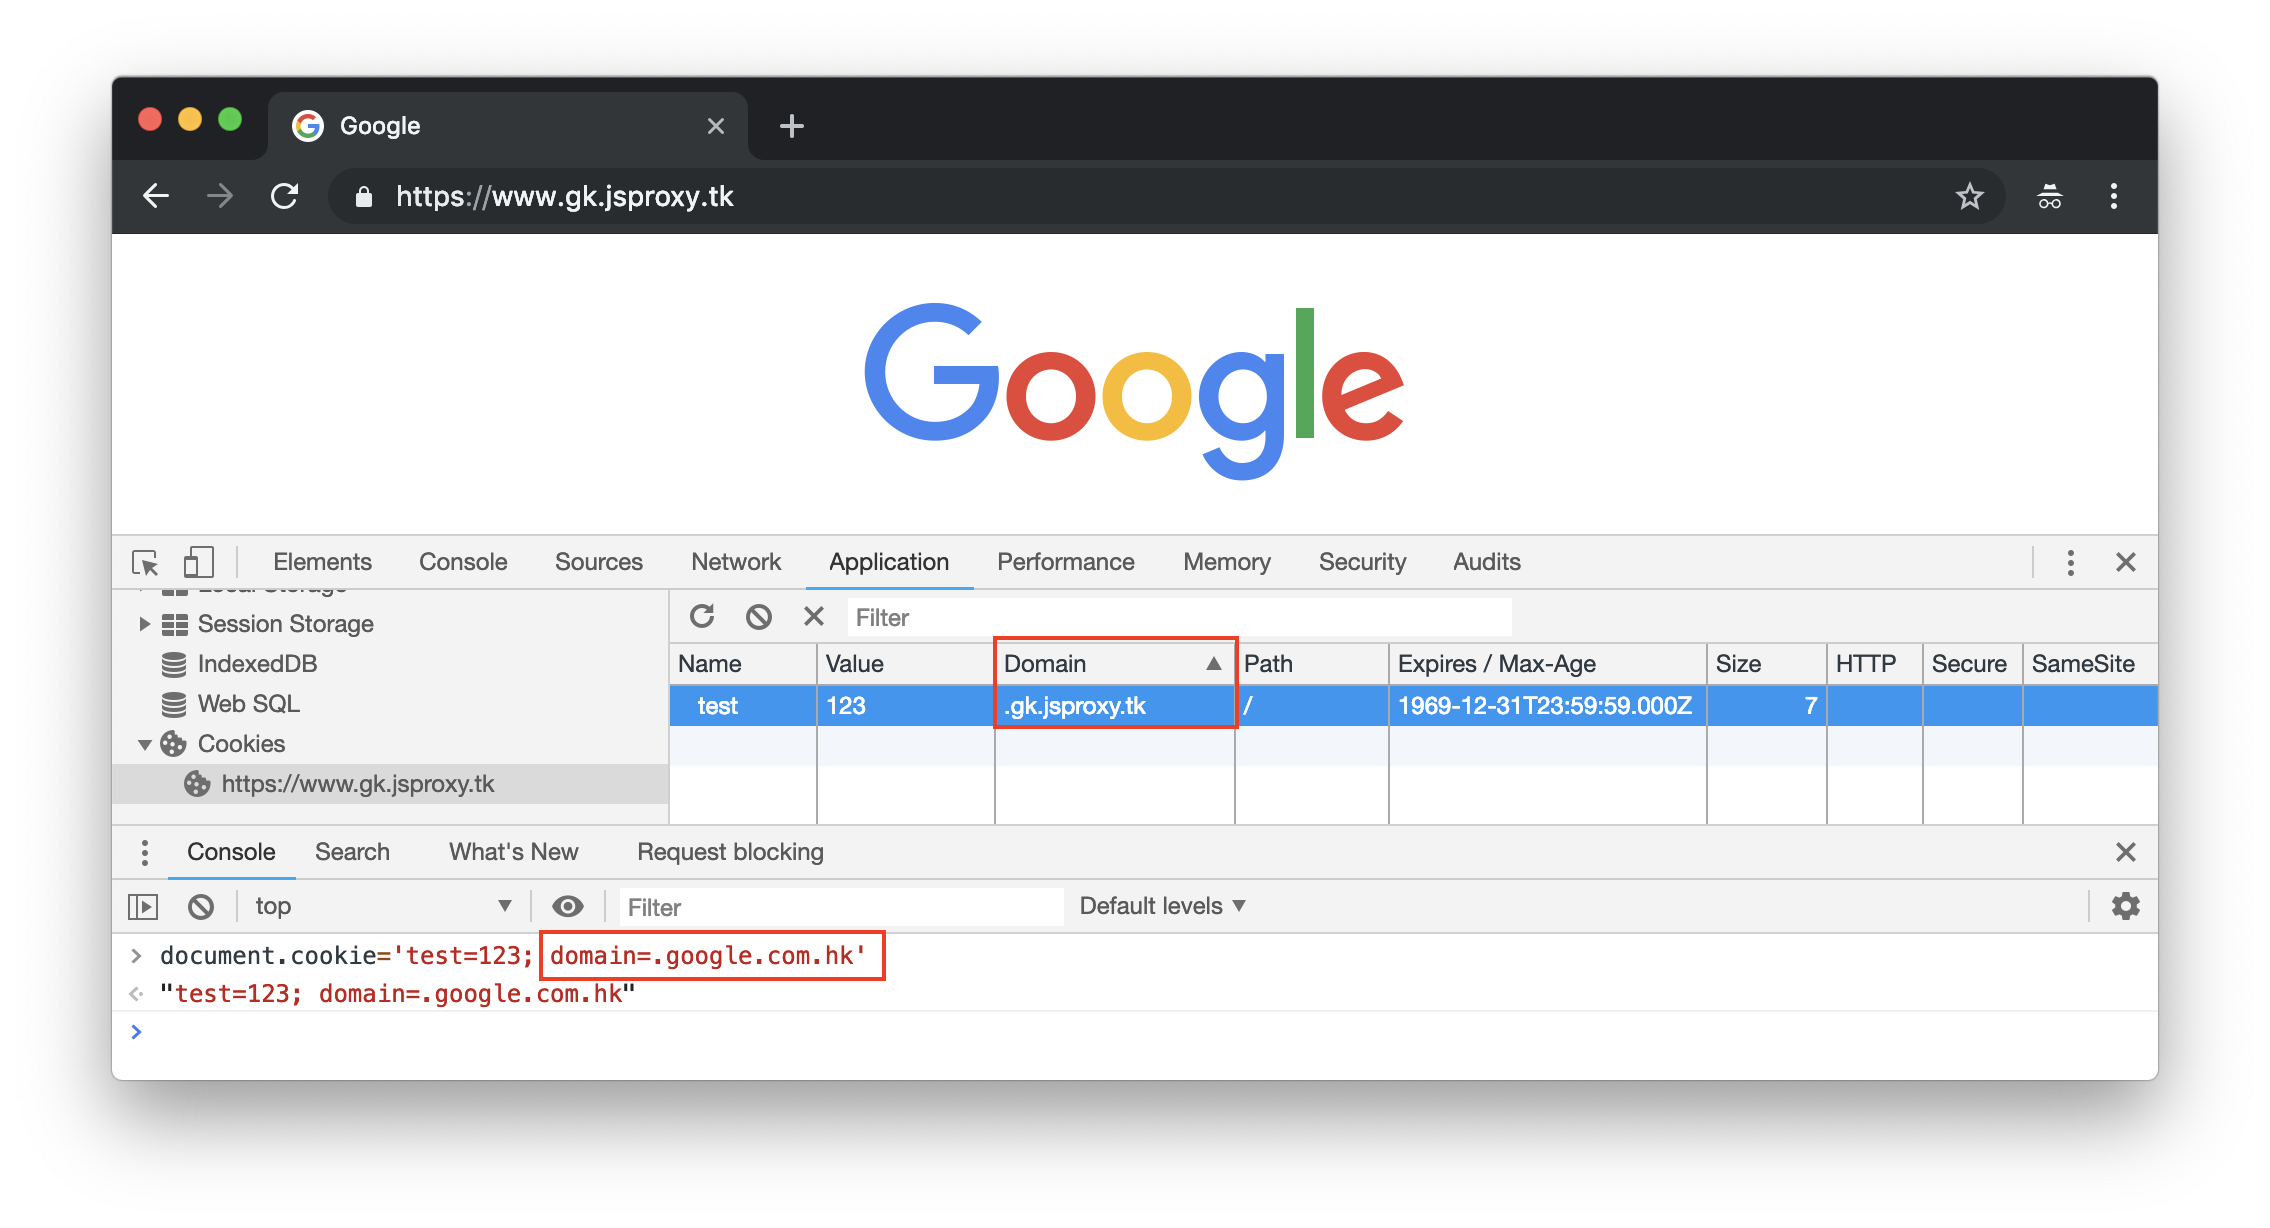The height and width of the screenshot is (1228, 2270).
Task: Clear the console output
Action: point(201,906)
